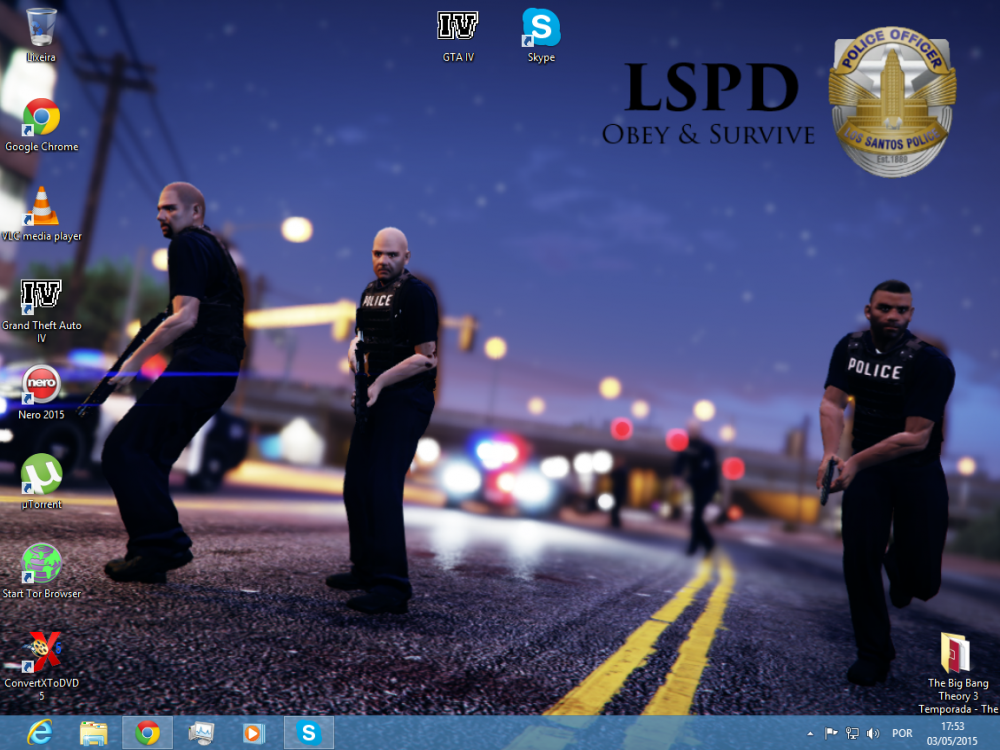Open the picture viewer taskbar icon
Image resolution: width=1000 pixels, height=750 pixels.
pyautogui.click(x=201, y=733)
